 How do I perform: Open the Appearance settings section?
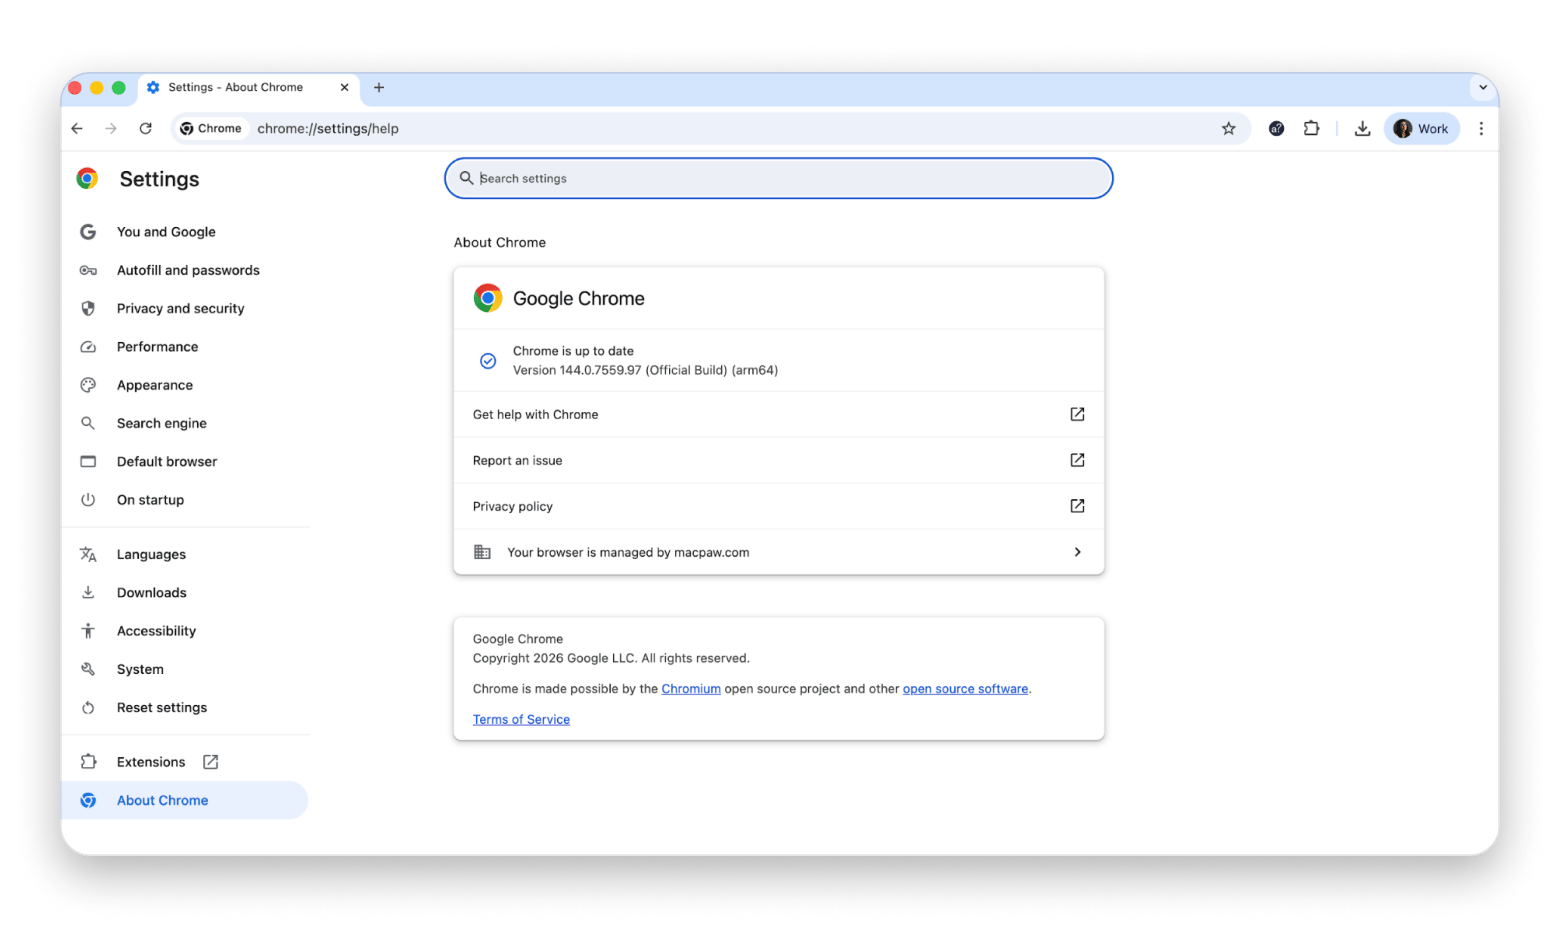pos(154,385)
